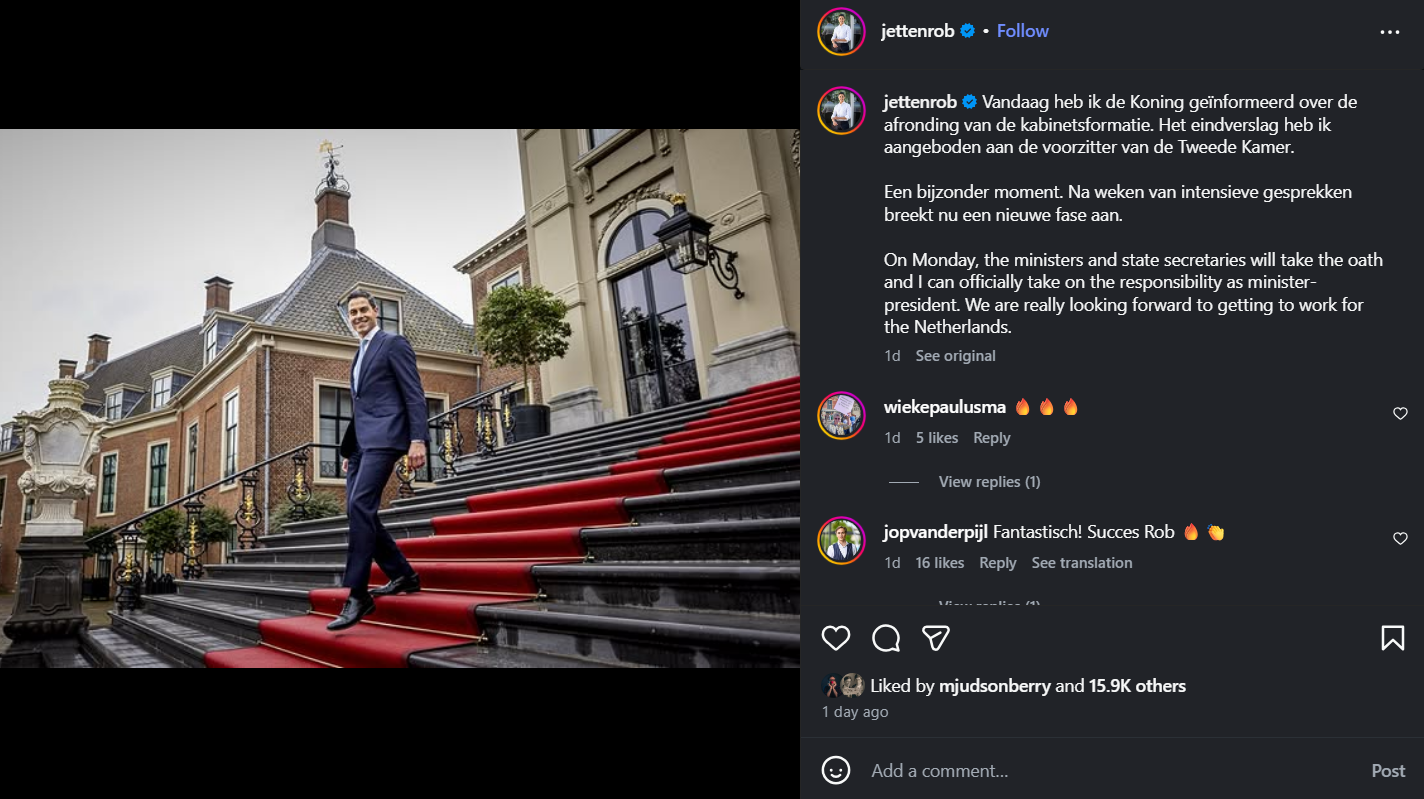Like wiekepaulusma's comment

click(1400, 414)
